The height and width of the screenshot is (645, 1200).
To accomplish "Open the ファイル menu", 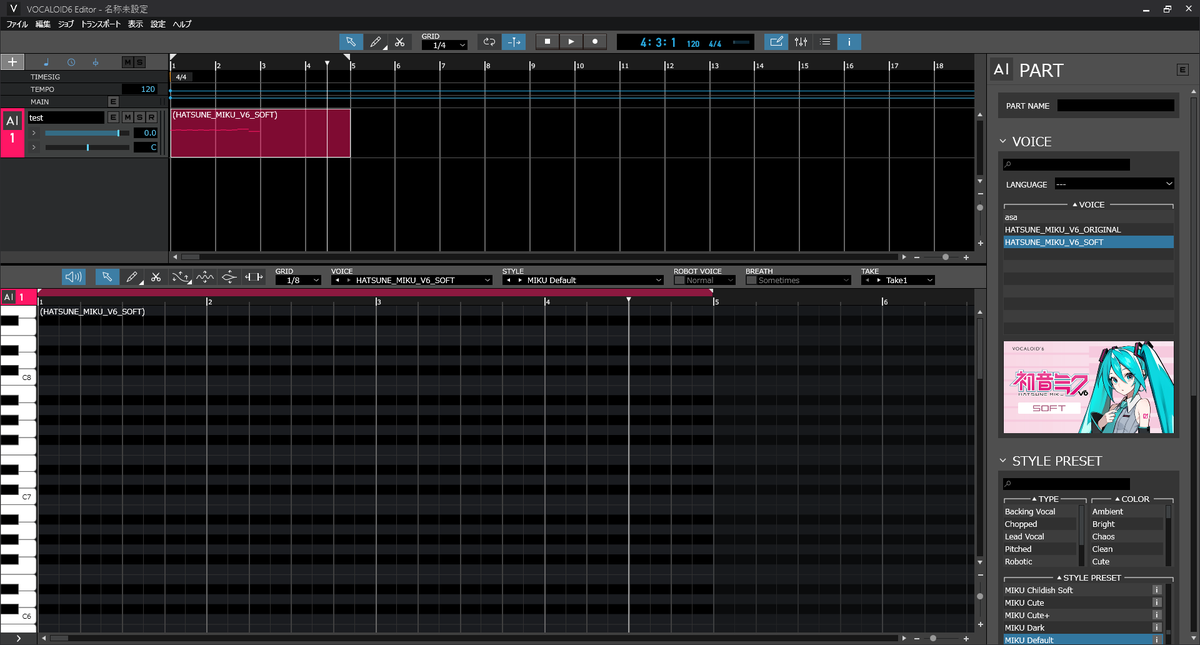I will pyautogui.click(x=17, y=23).
